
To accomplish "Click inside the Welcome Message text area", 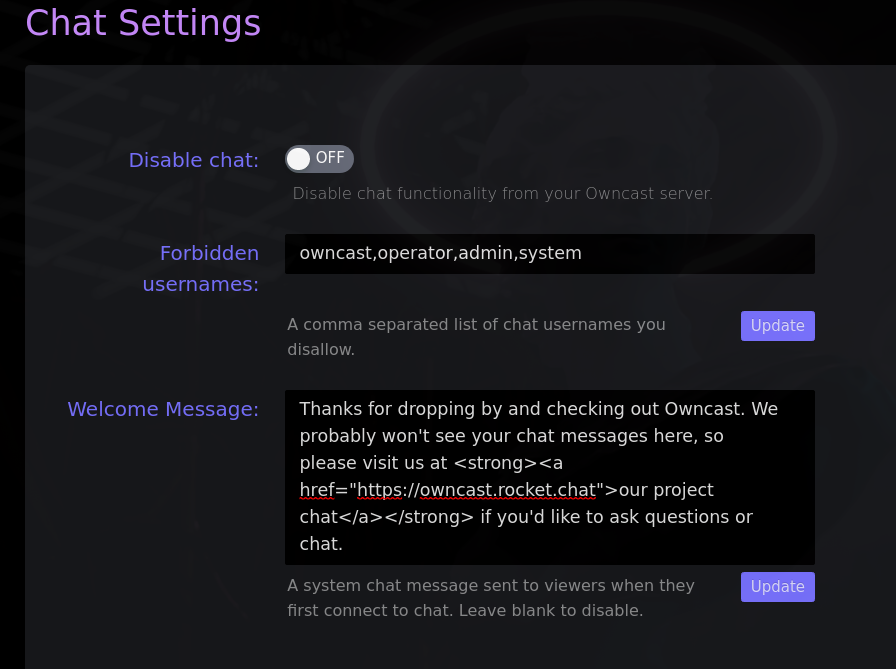I will [x=550, y=476].
